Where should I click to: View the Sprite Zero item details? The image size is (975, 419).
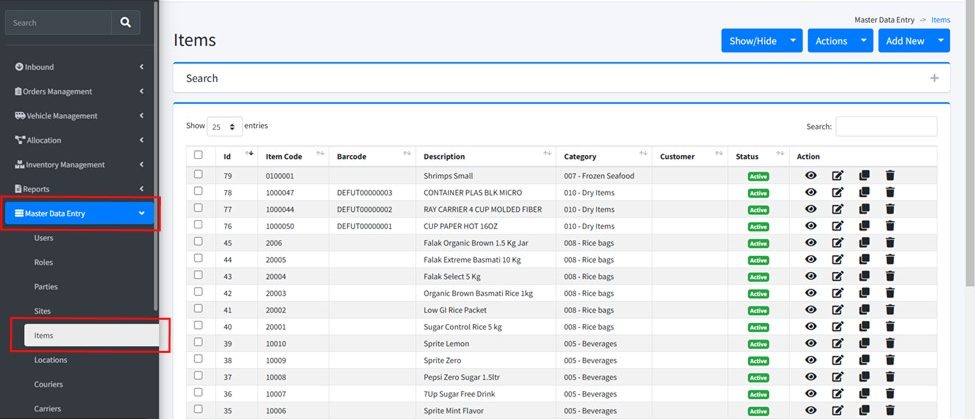[810, 360]
